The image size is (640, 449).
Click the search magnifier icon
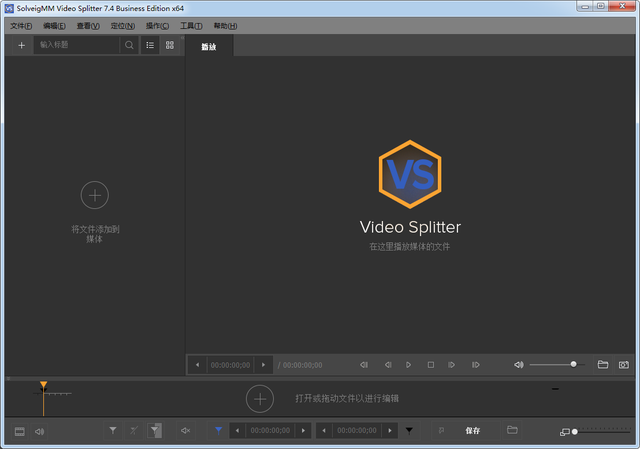[129, 45]
